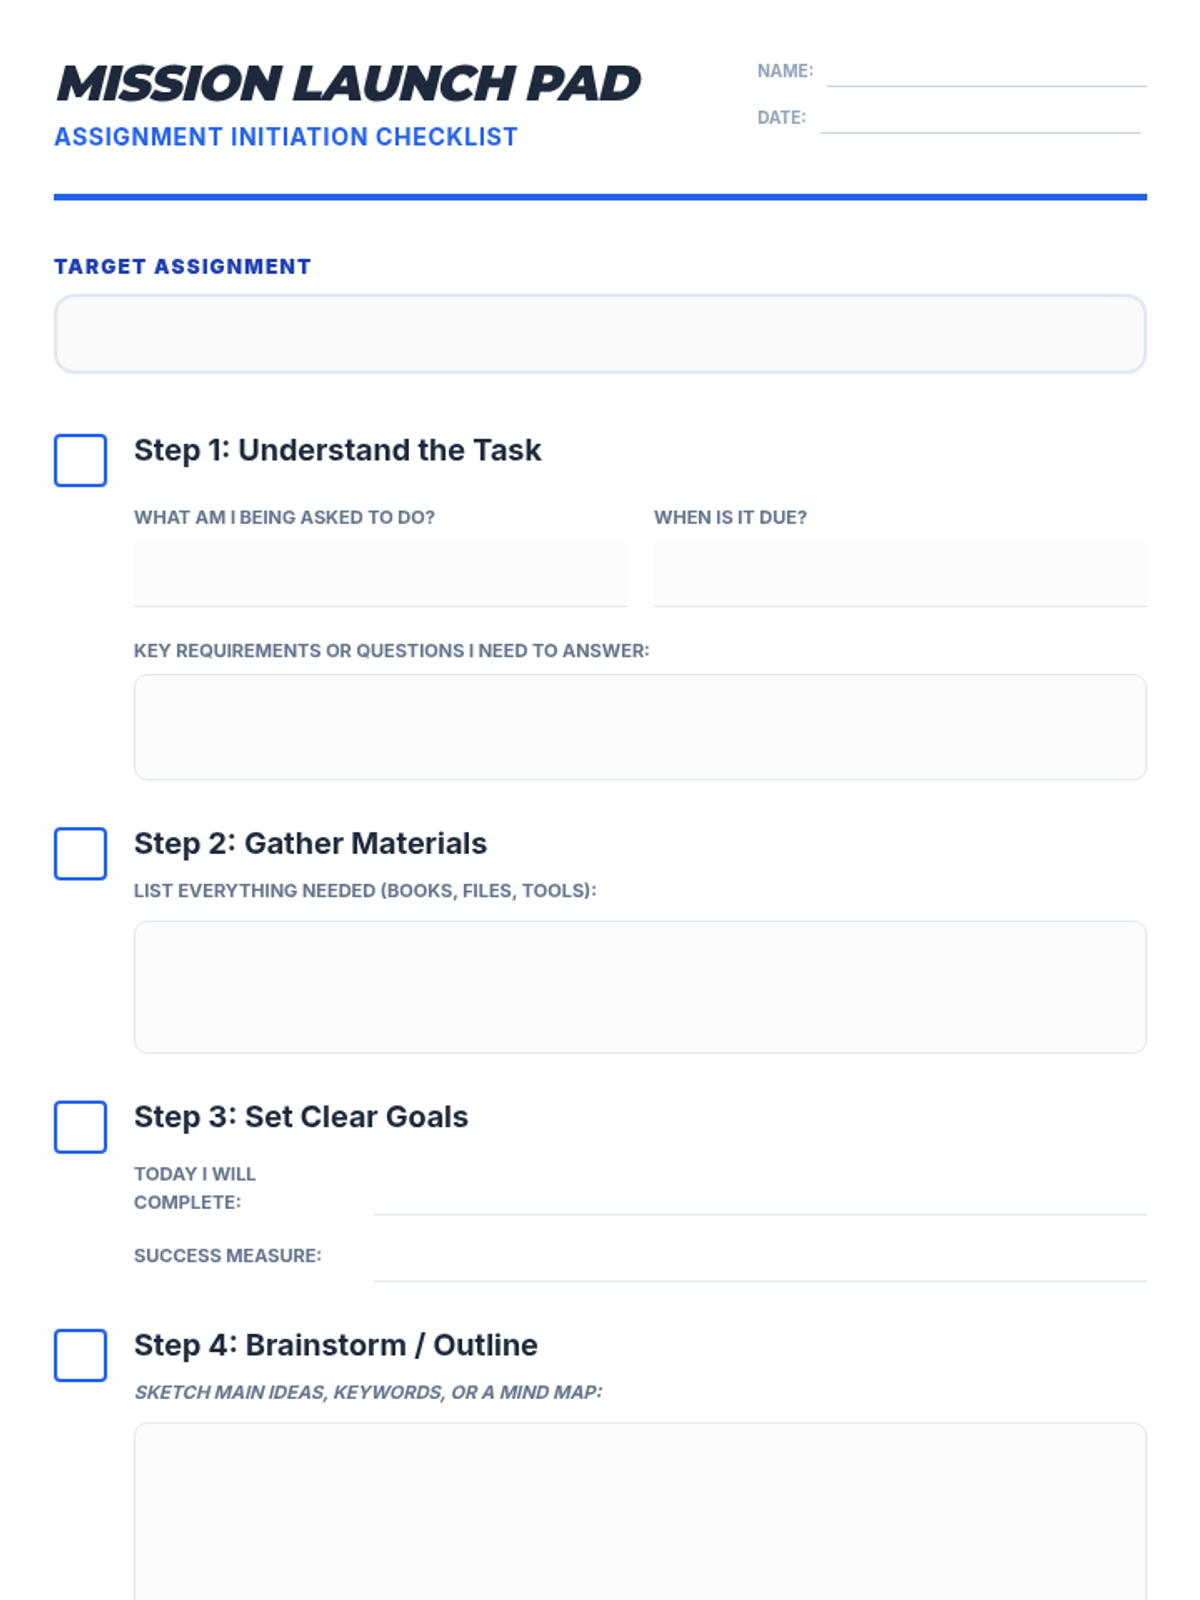
Task: Click the brainstorm sketch area under Step 4
Action: [x=640, y=1511]
